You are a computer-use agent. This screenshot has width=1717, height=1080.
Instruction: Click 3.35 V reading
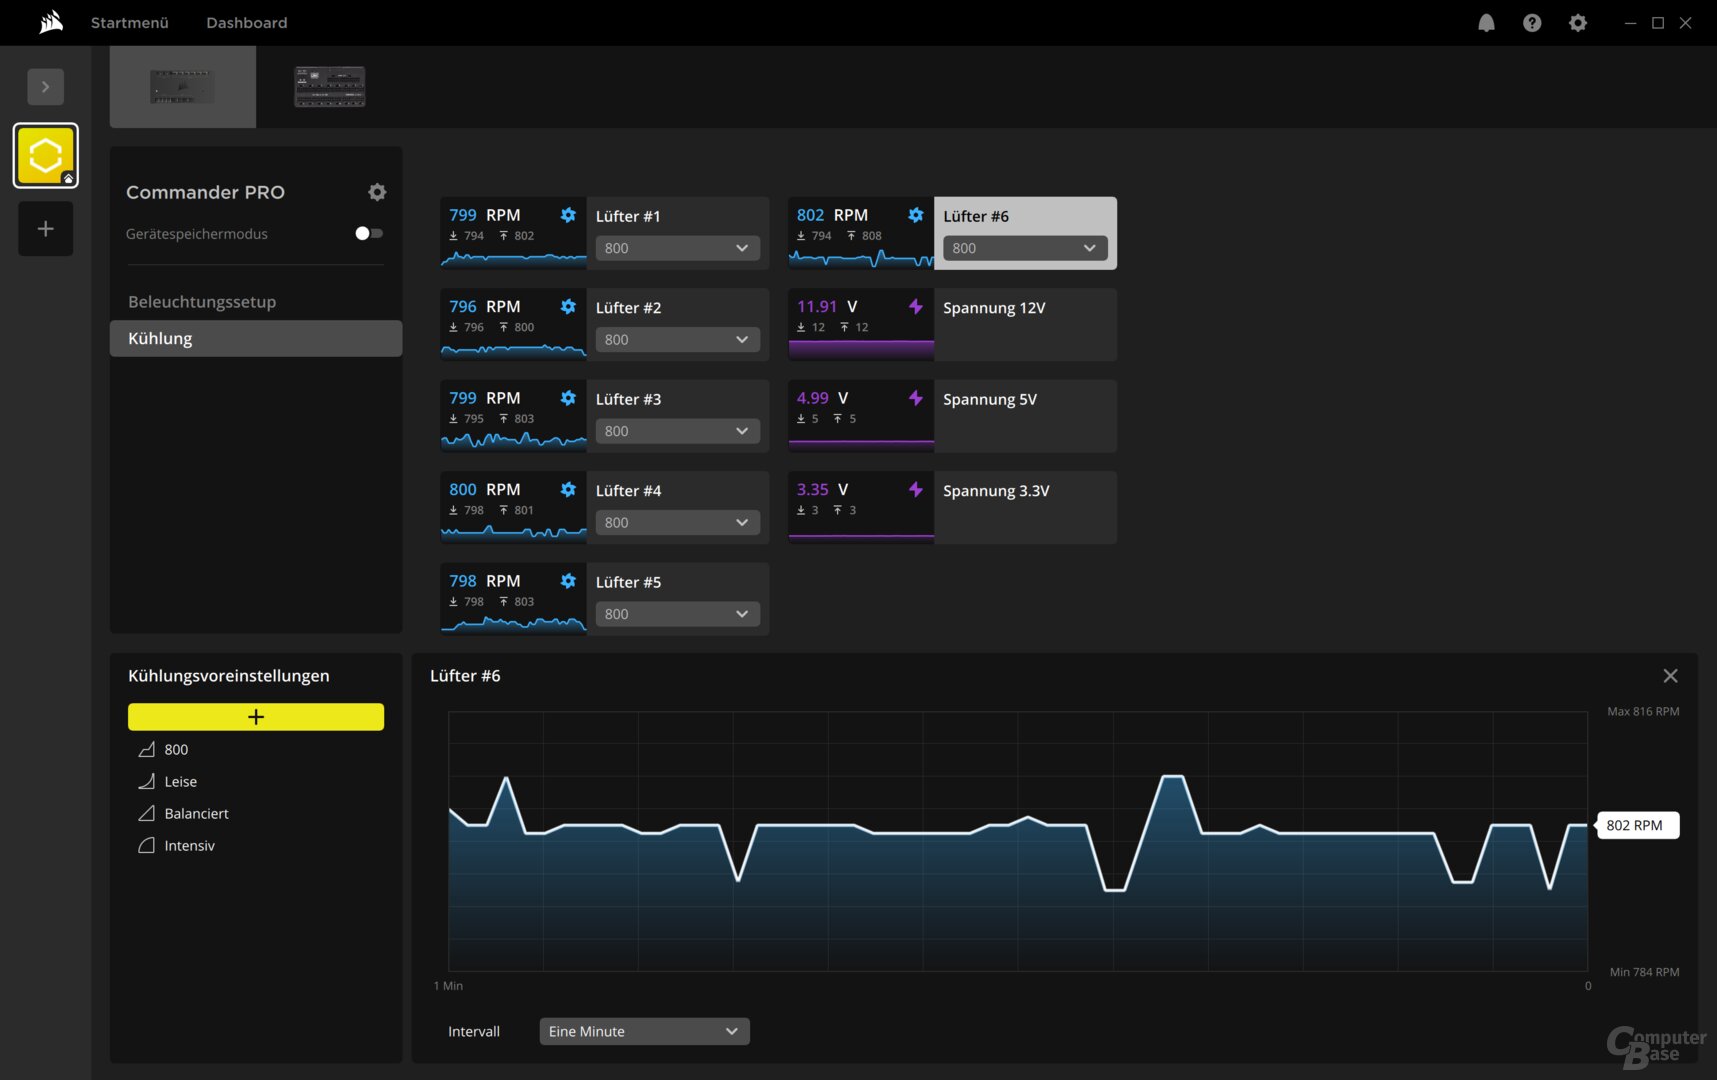[x=822, y=490]
